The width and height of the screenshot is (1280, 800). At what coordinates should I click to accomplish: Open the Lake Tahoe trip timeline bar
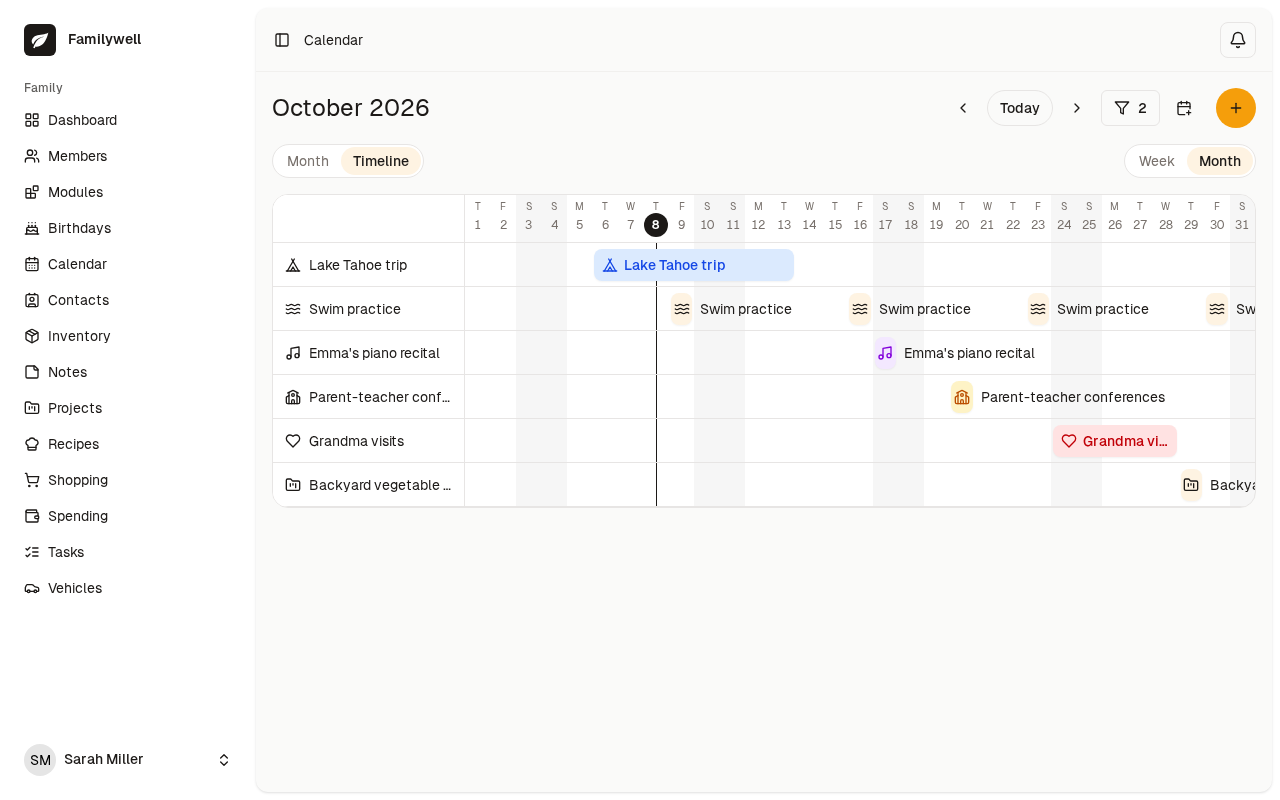[694, 265]
